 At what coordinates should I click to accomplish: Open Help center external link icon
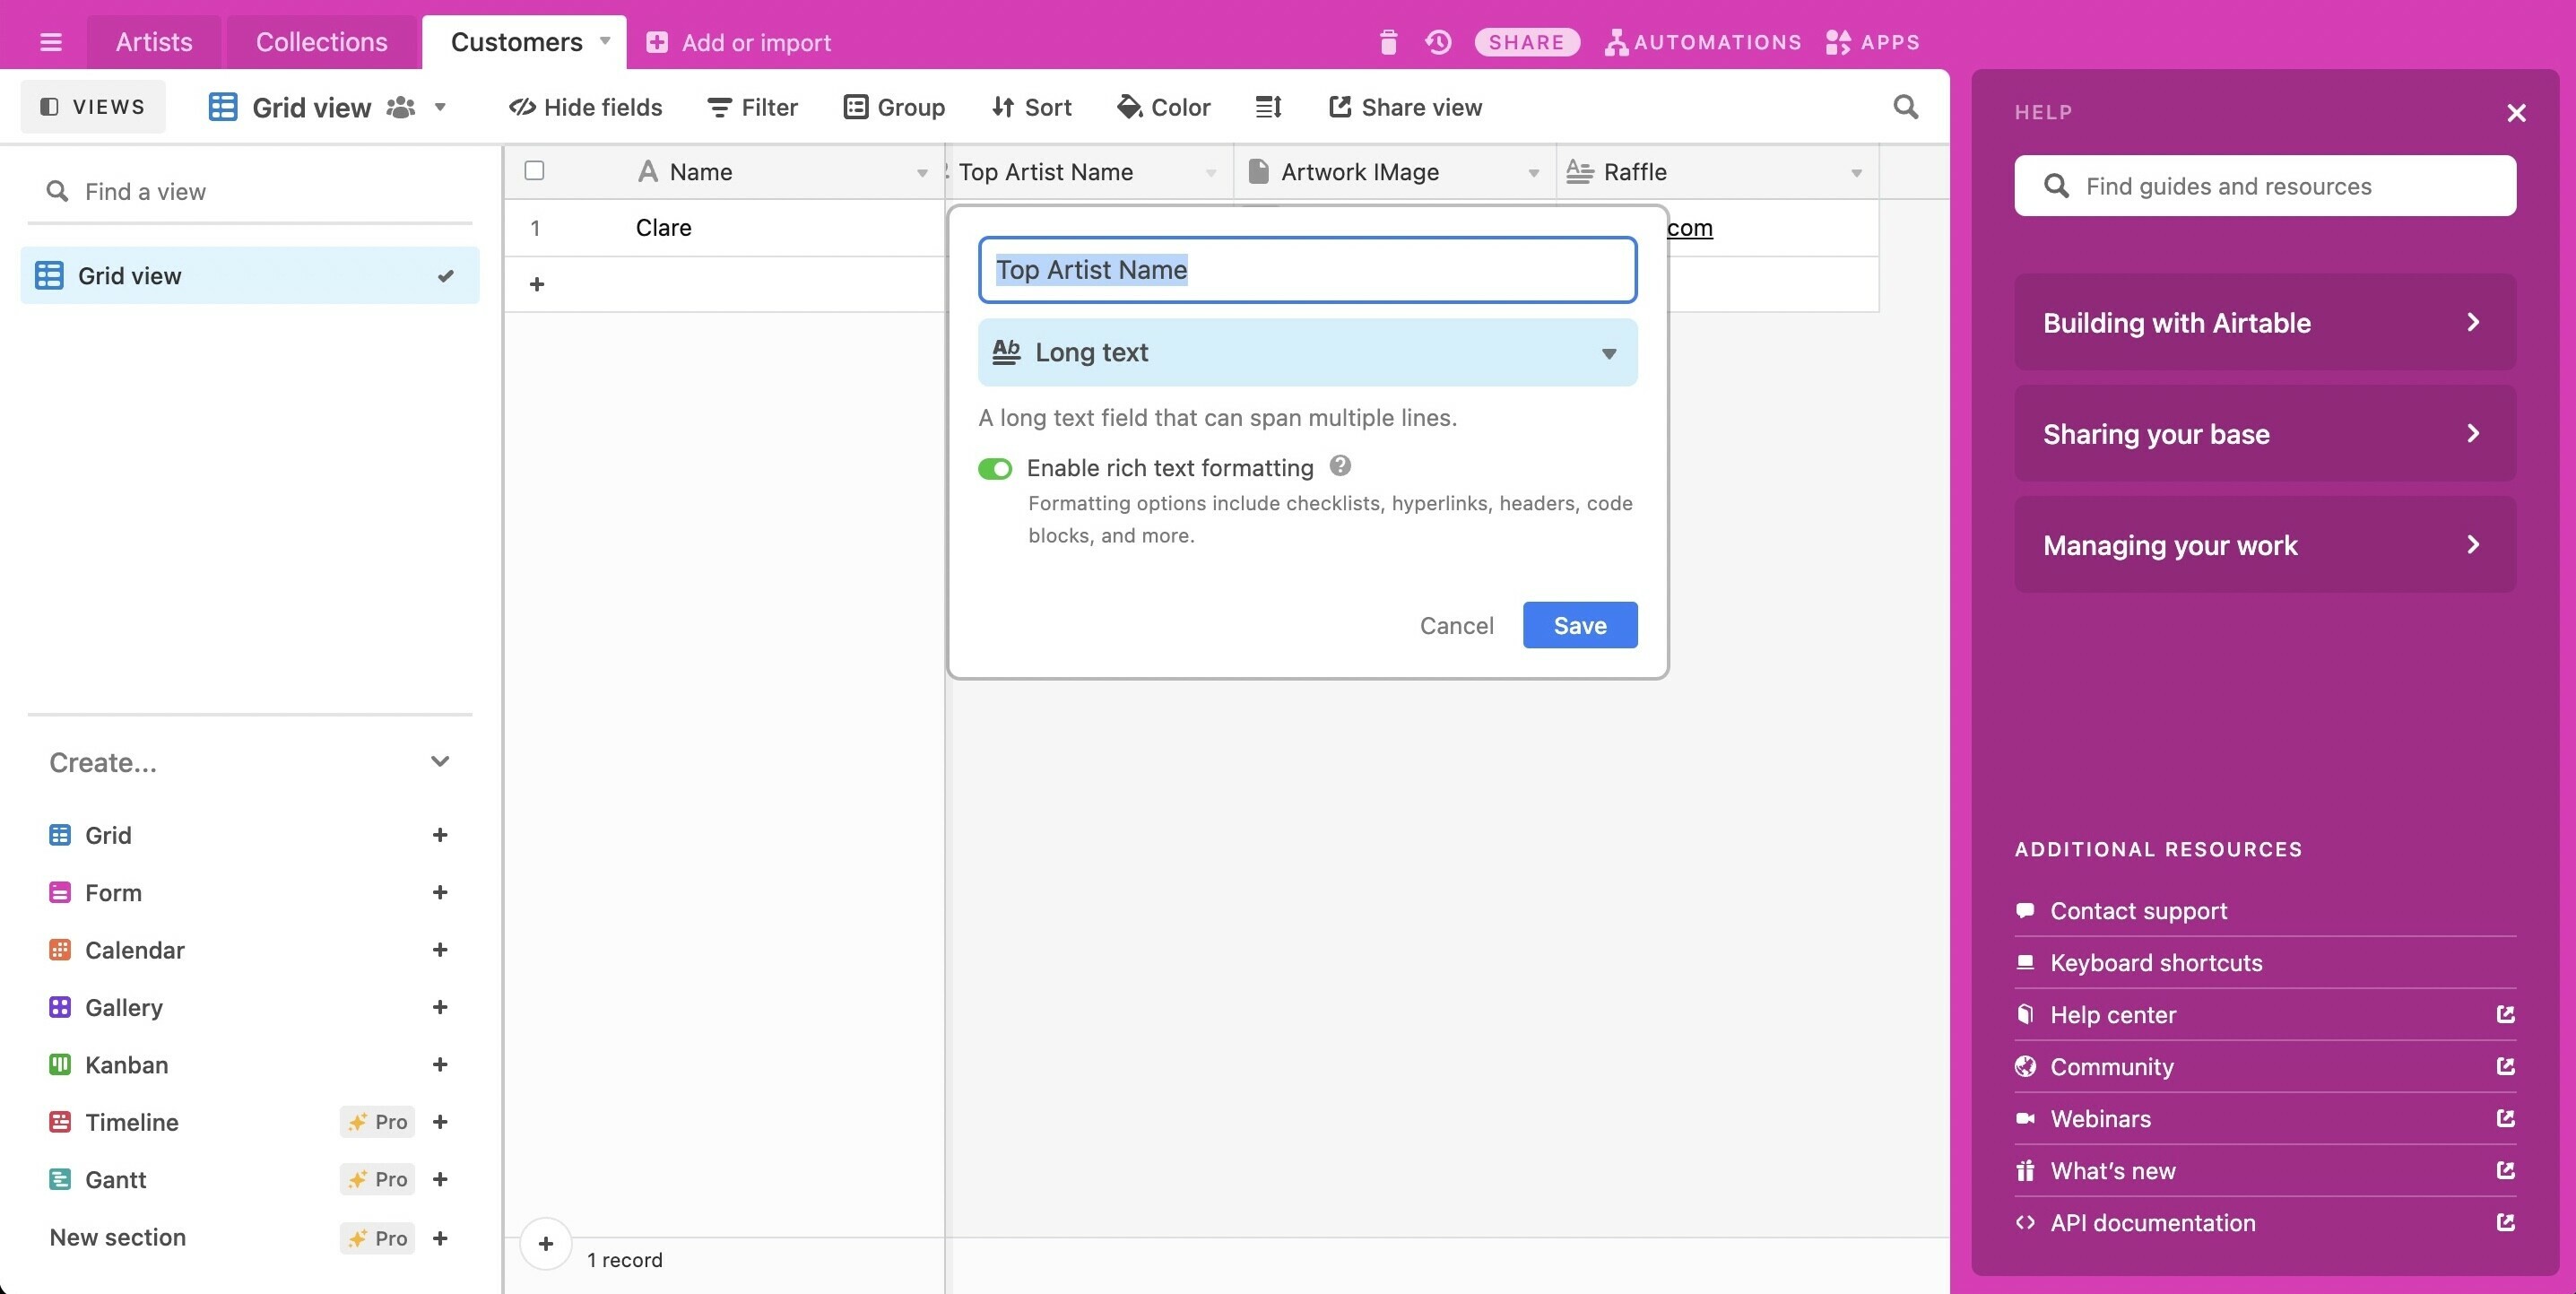point(2506,1014)
